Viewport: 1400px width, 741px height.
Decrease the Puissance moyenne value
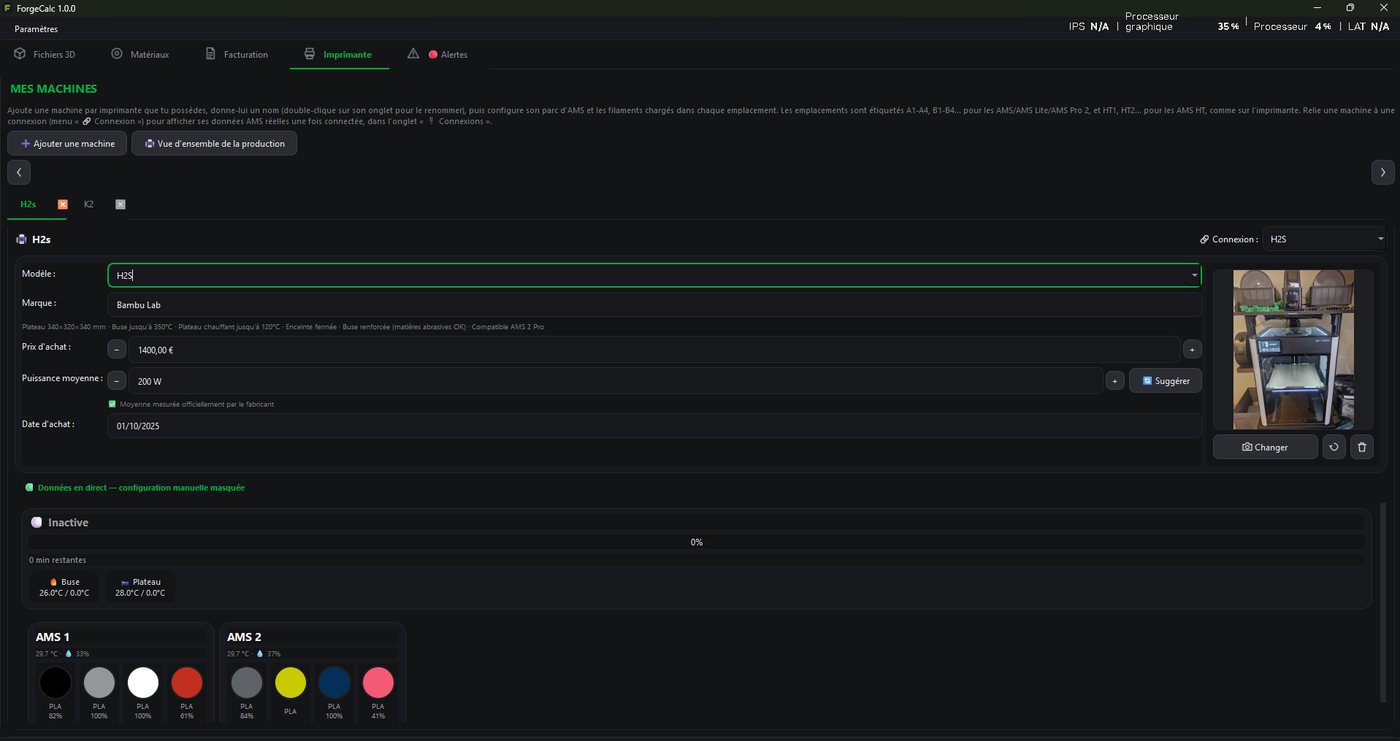click(x=117, y=381)
